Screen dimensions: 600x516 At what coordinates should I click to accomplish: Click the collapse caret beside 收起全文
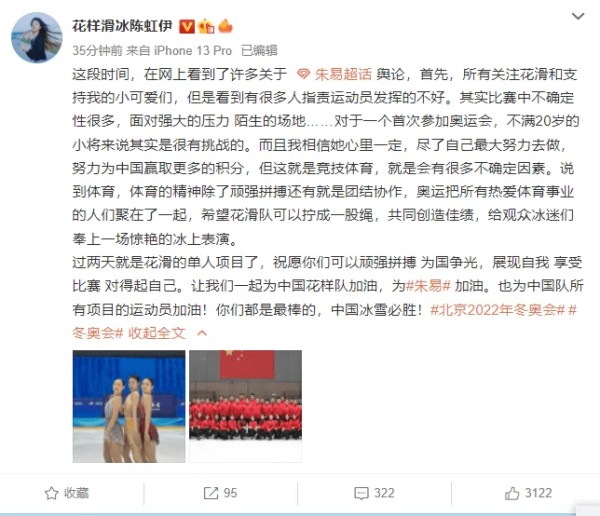click(202, 333)
